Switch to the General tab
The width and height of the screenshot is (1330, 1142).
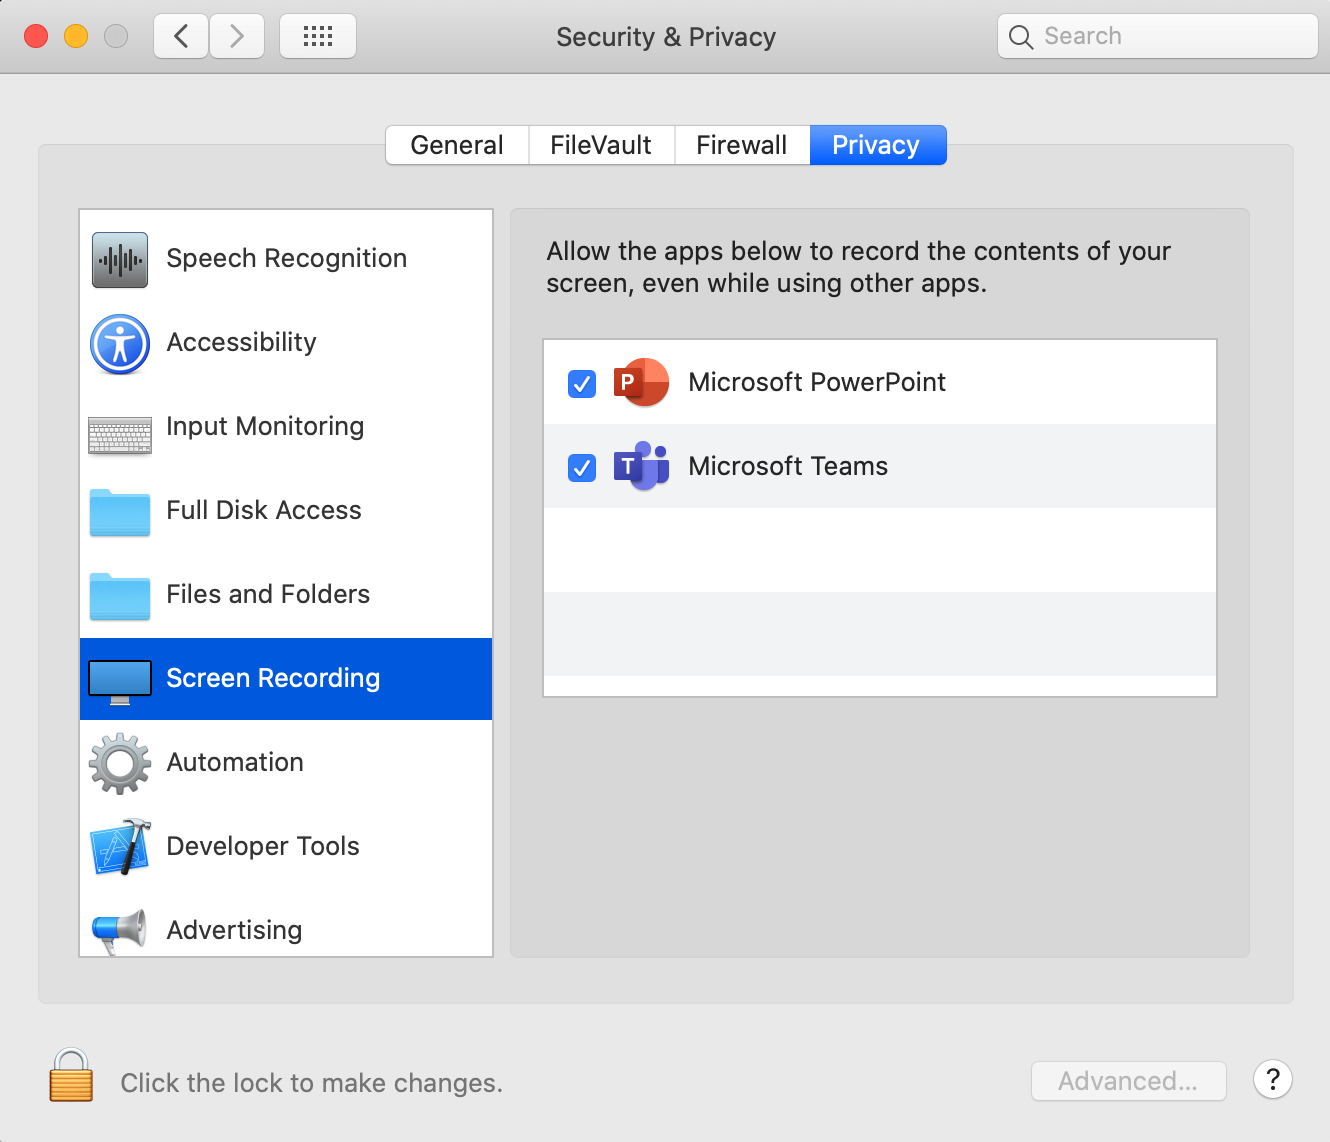(x=457, y=145)
